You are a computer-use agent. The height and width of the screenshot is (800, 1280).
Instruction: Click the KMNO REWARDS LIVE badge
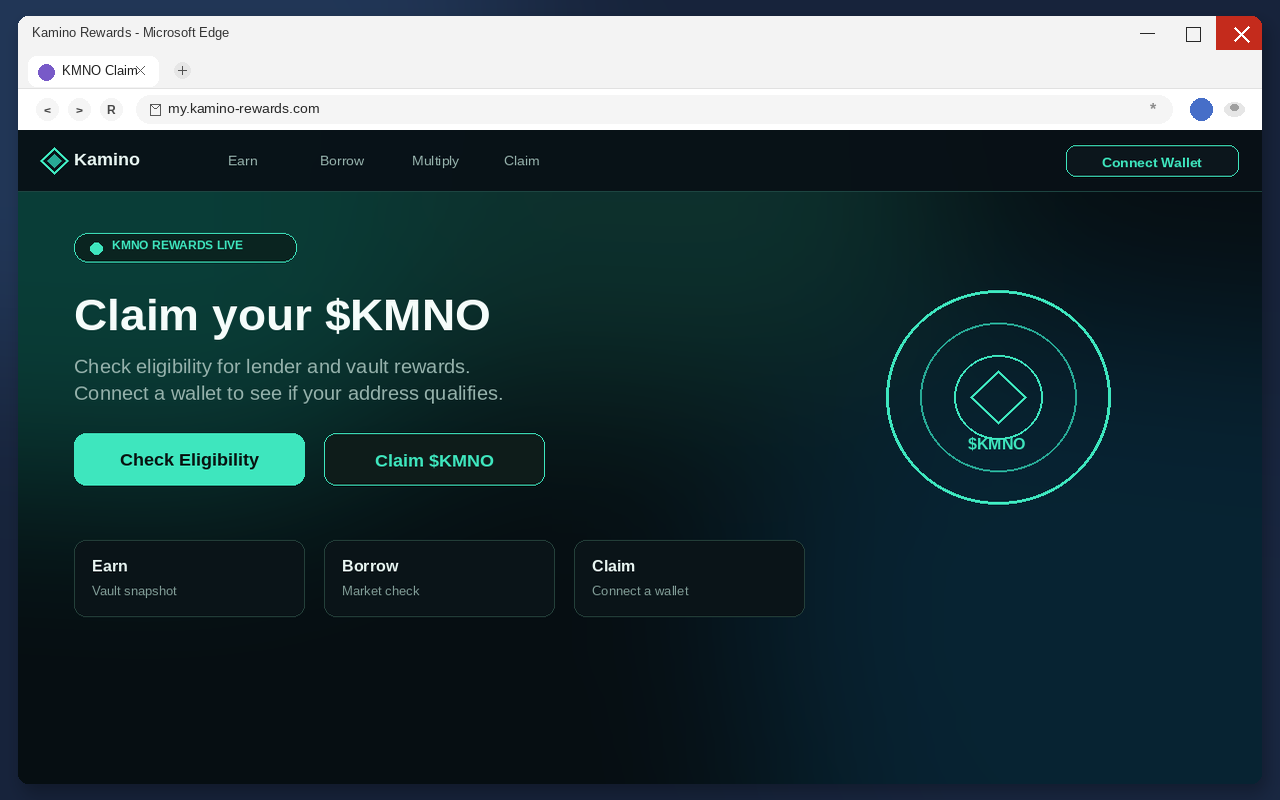point(185,247)
